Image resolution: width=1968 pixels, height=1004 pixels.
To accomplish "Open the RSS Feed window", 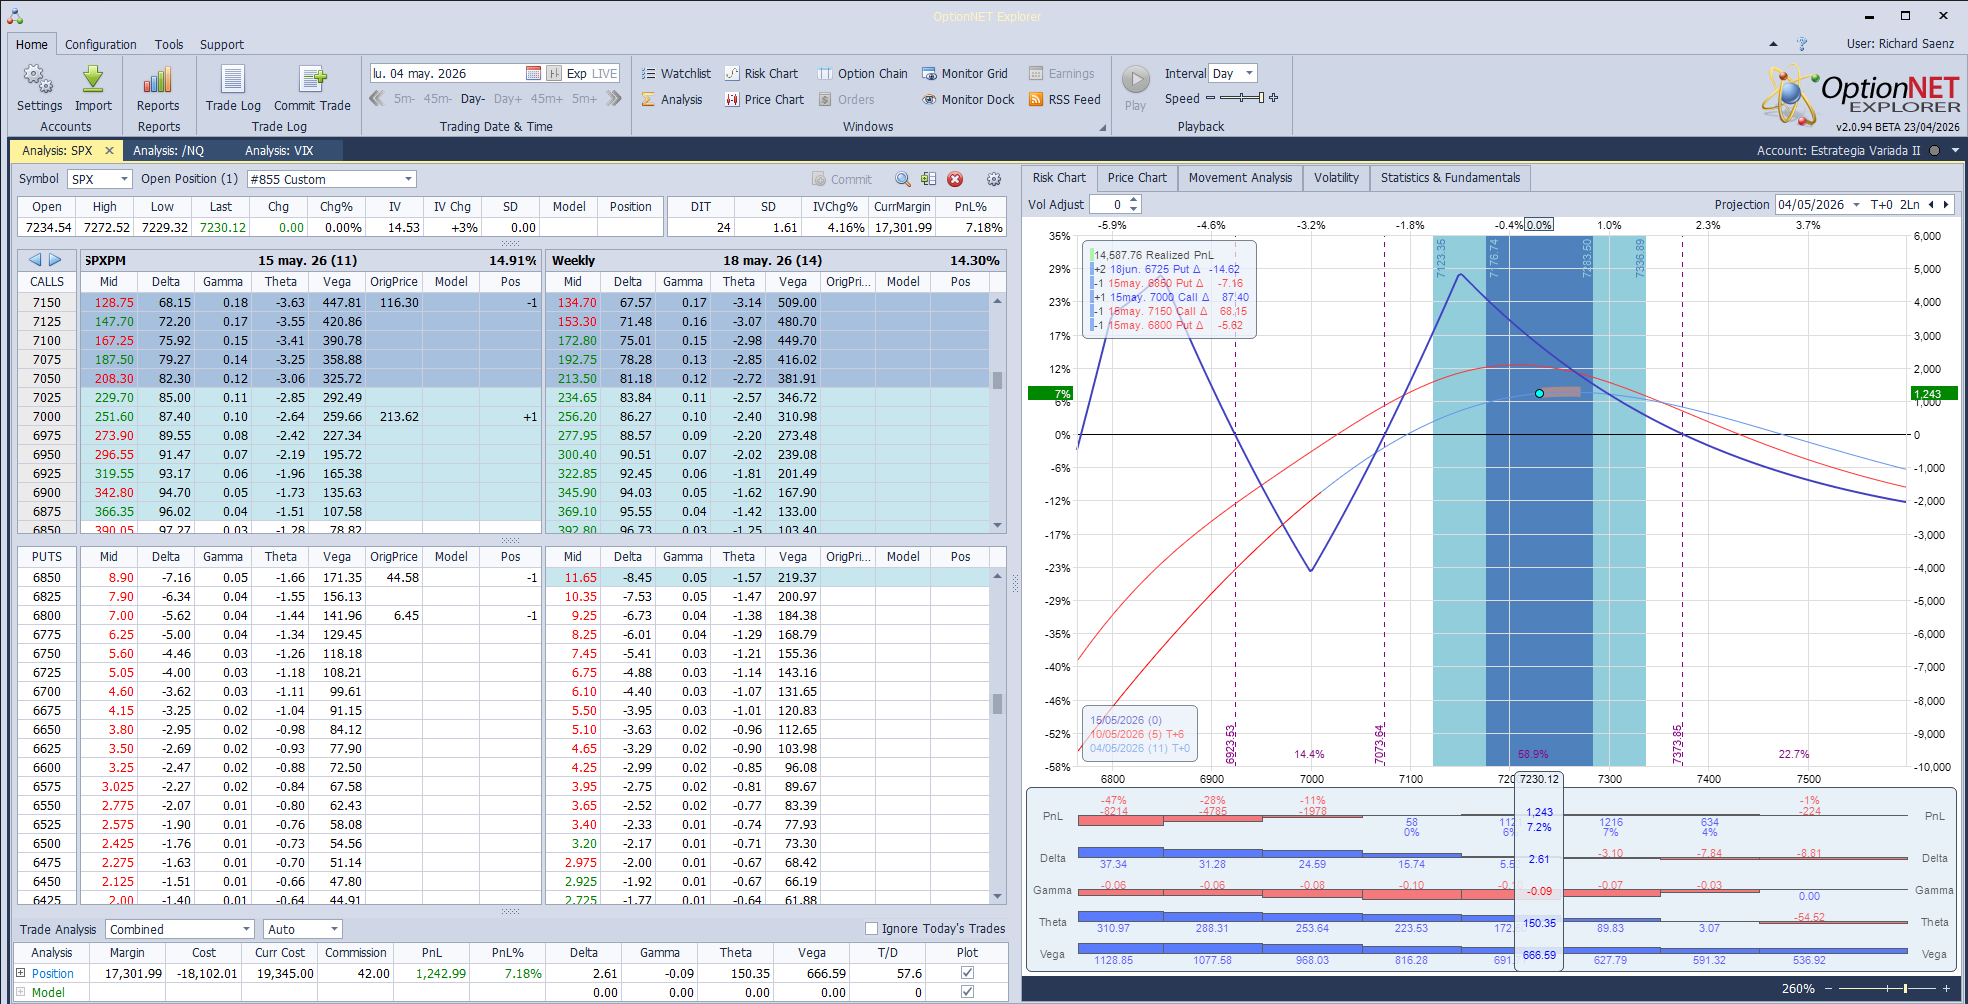I will 1065,99.
